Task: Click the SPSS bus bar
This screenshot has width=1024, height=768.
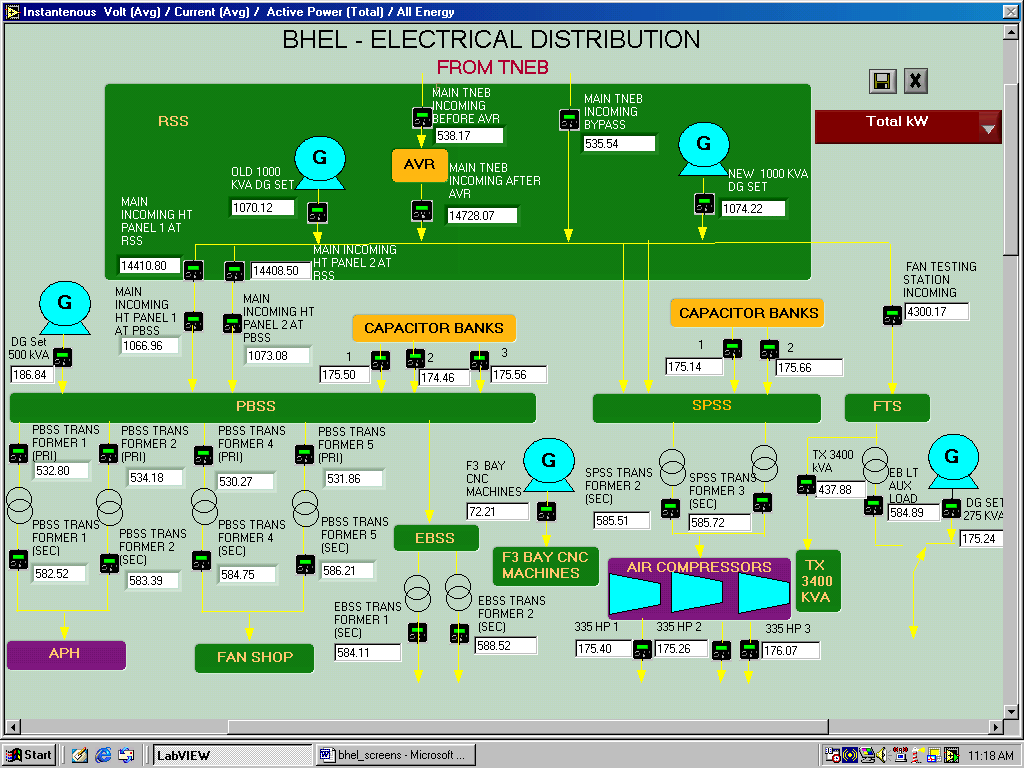Action: [x=707, y=408]
